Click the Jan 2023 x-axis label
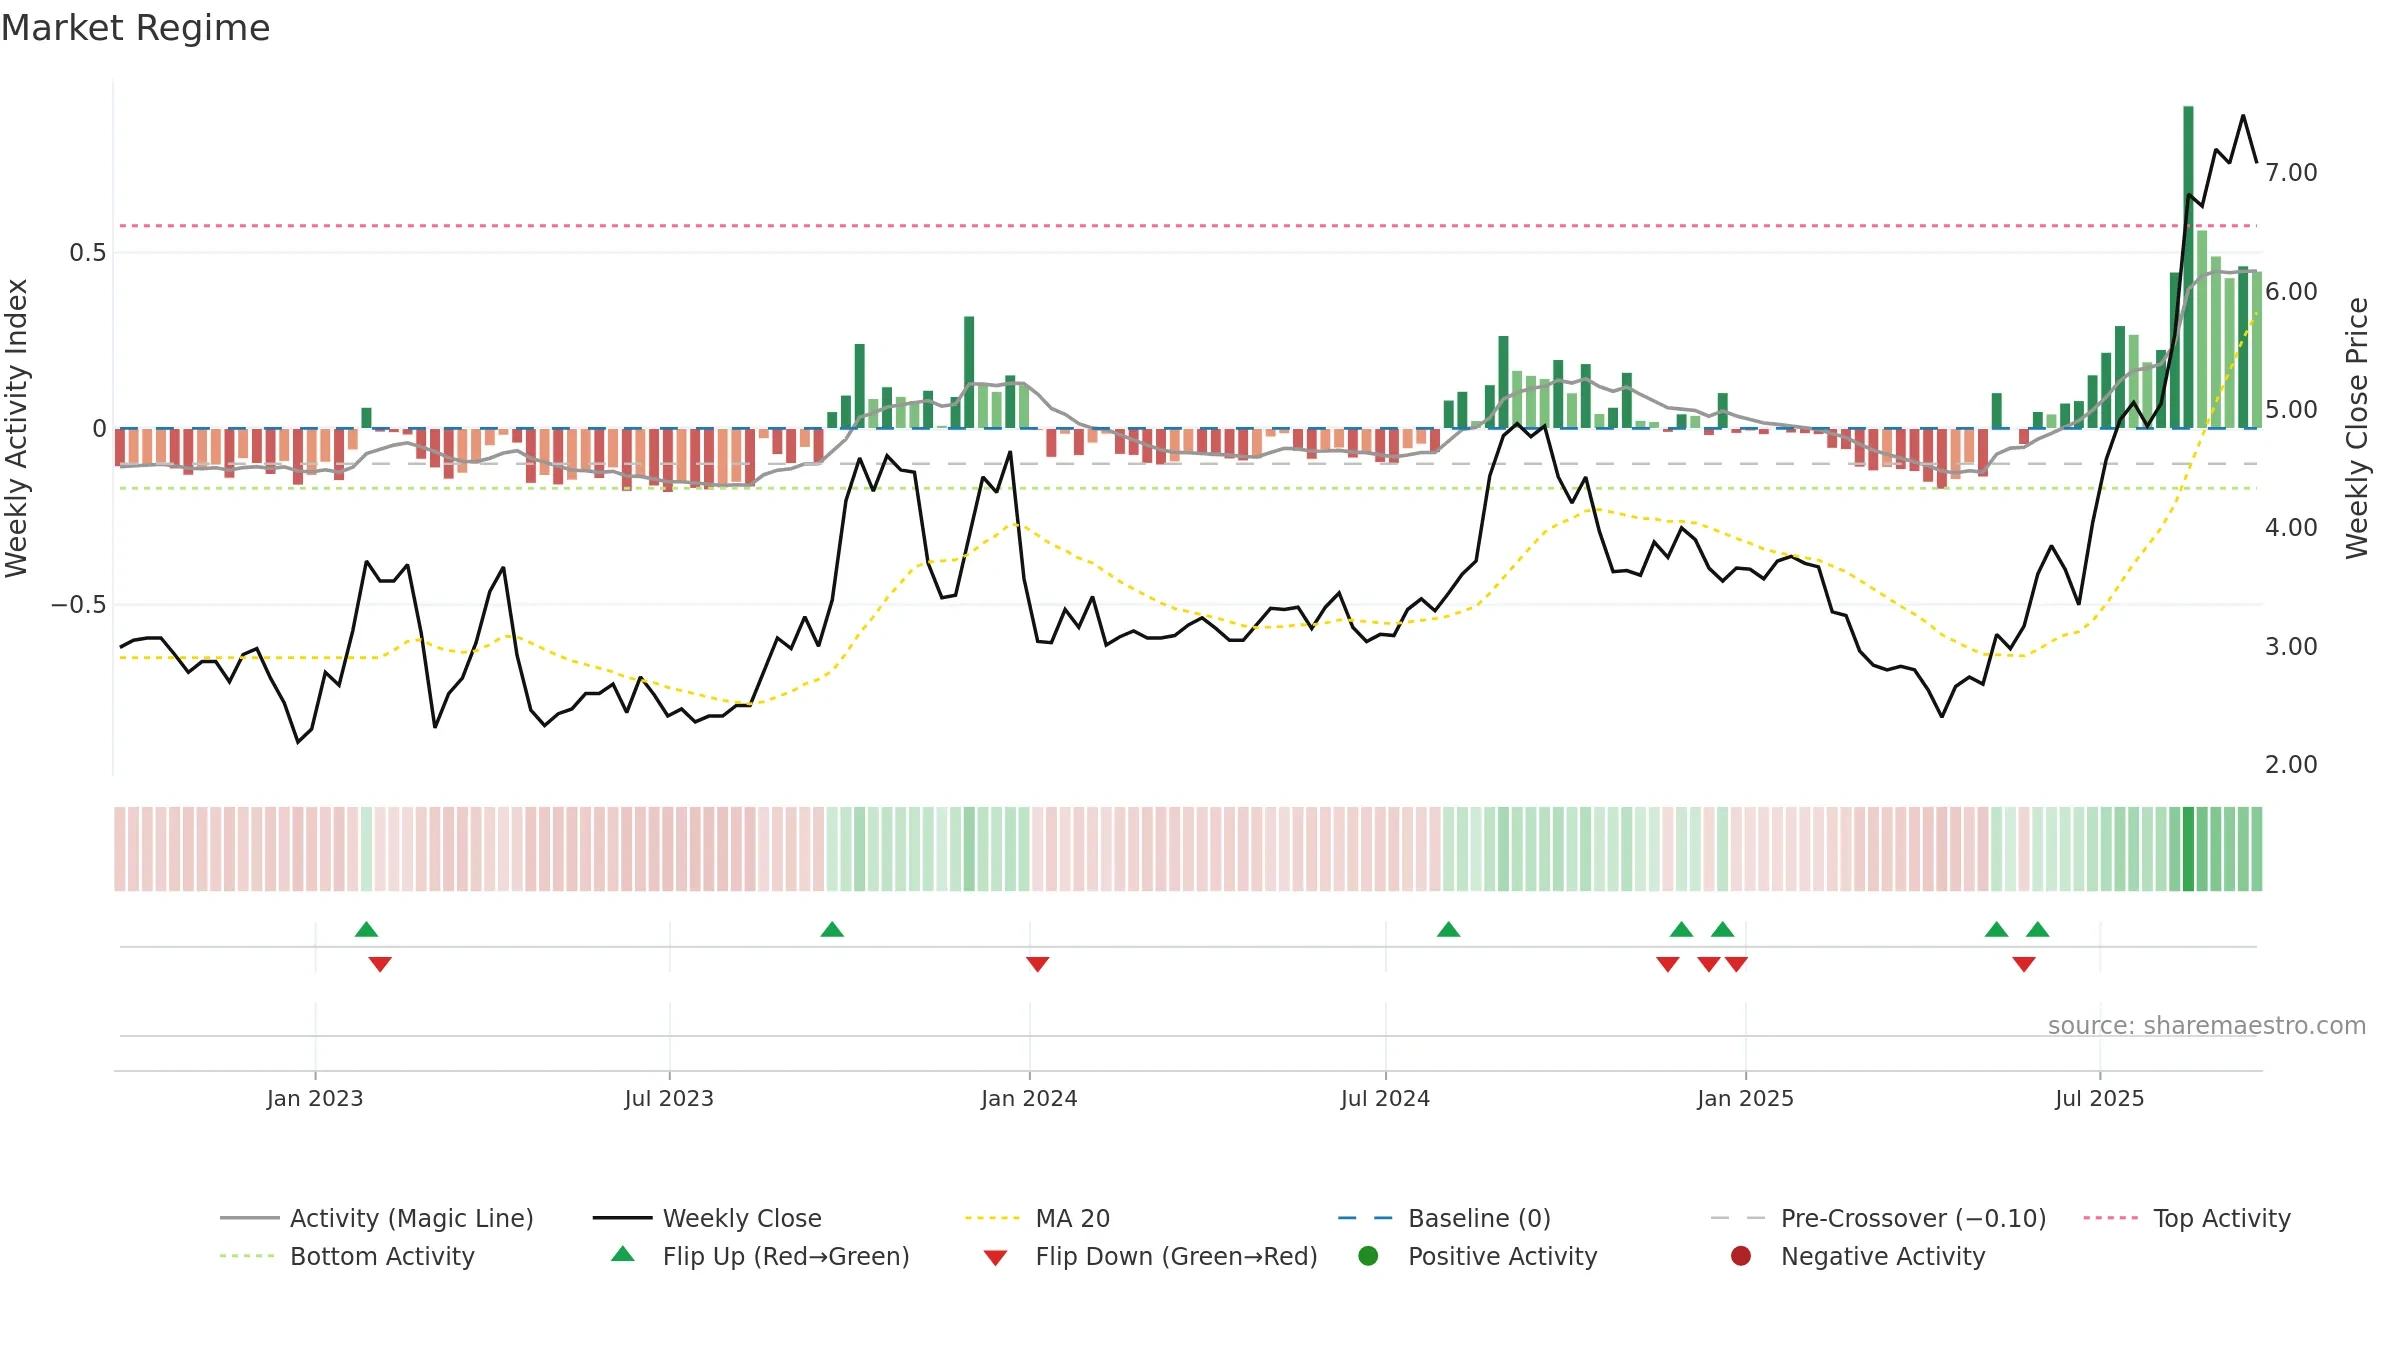The image size is (2400, 1350). coord(315,1098)
